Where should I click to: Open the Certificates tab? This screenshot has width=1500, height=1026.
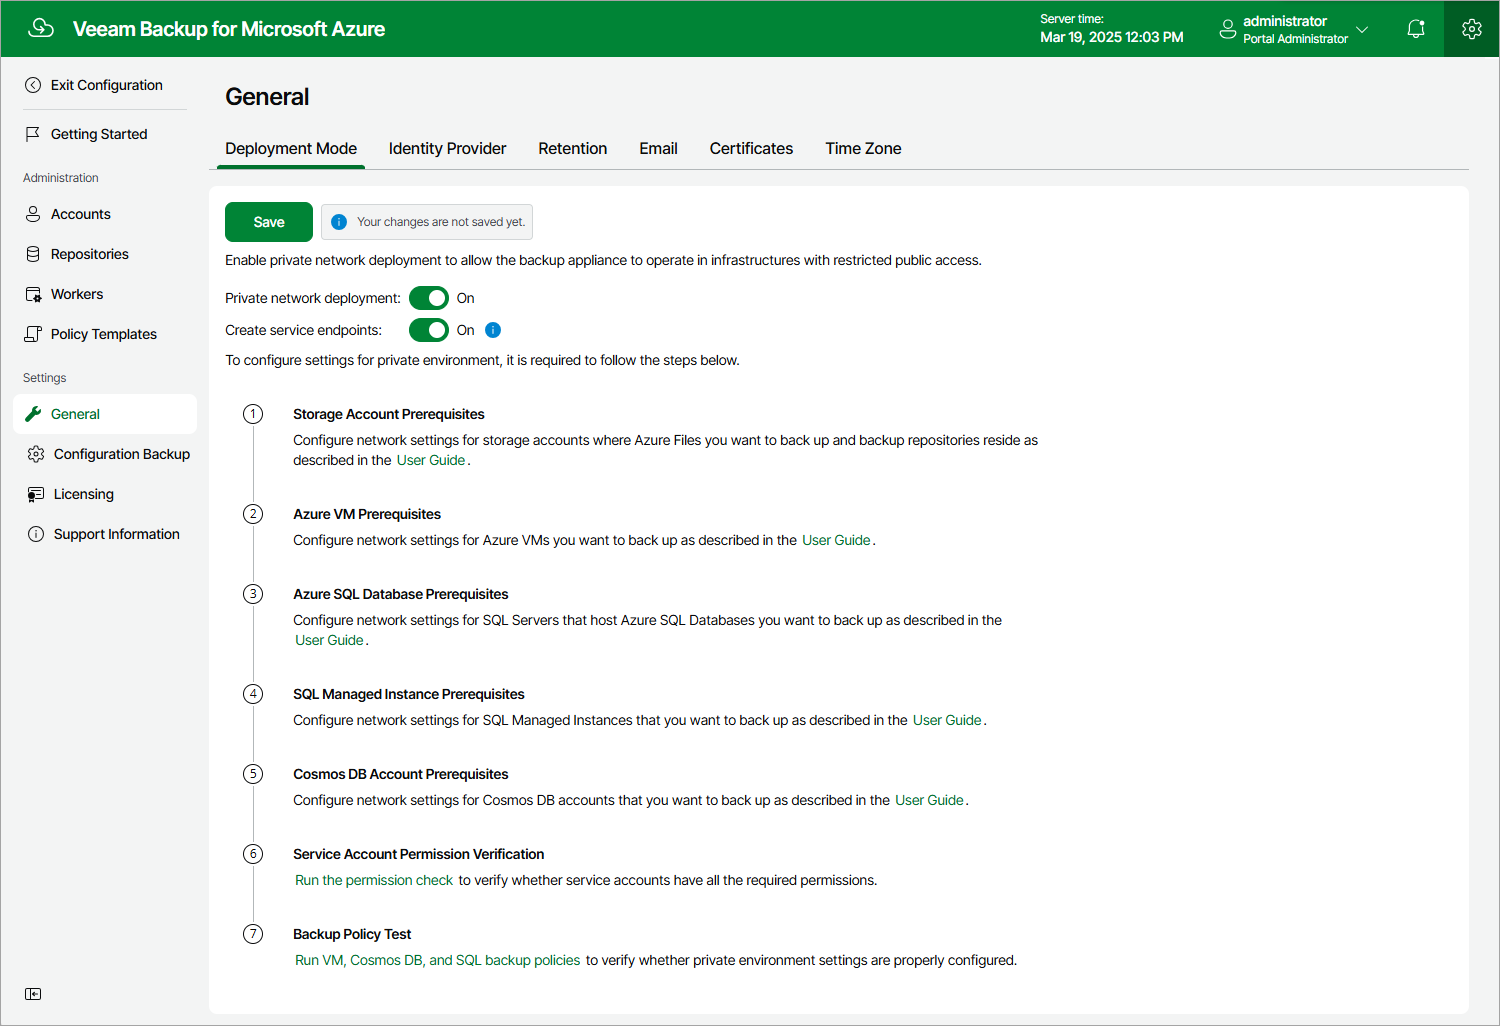click(751, 148)
